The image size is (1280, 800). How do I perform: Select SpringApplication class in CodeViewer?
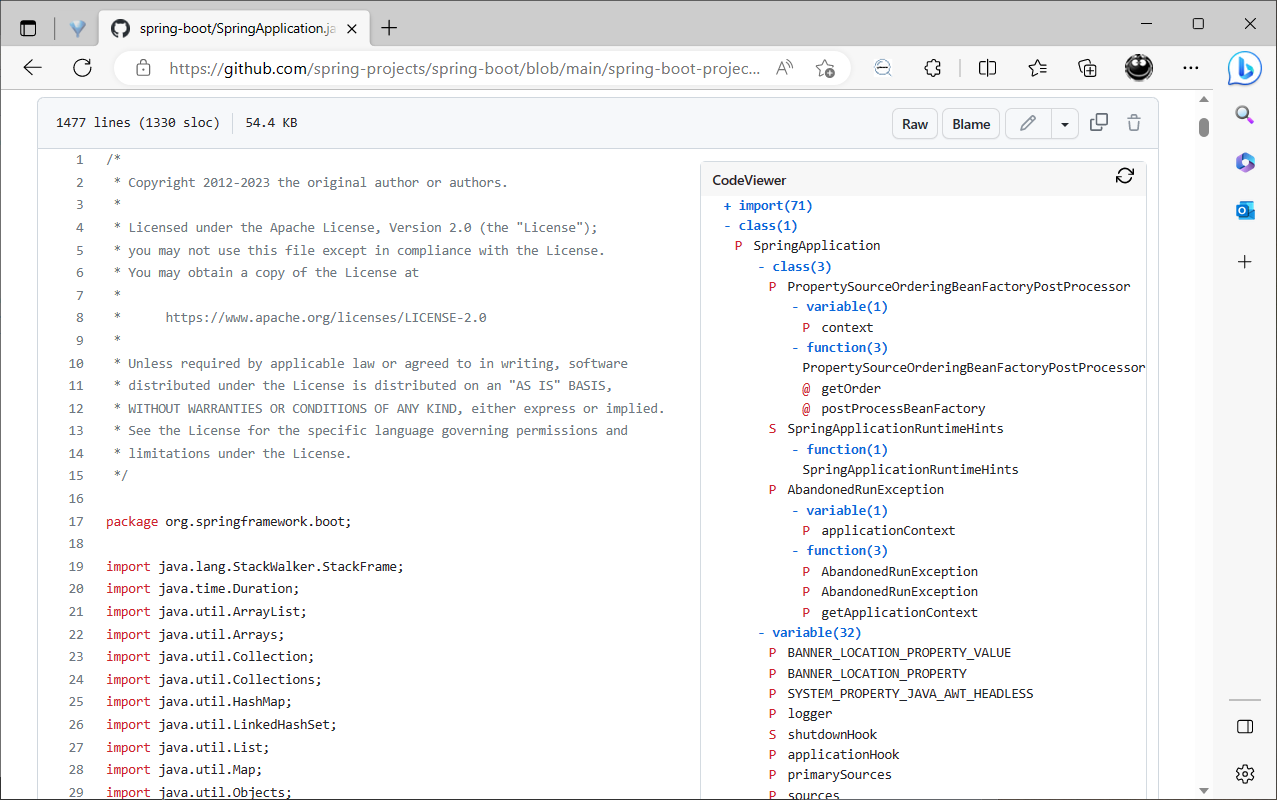(817, 246)
